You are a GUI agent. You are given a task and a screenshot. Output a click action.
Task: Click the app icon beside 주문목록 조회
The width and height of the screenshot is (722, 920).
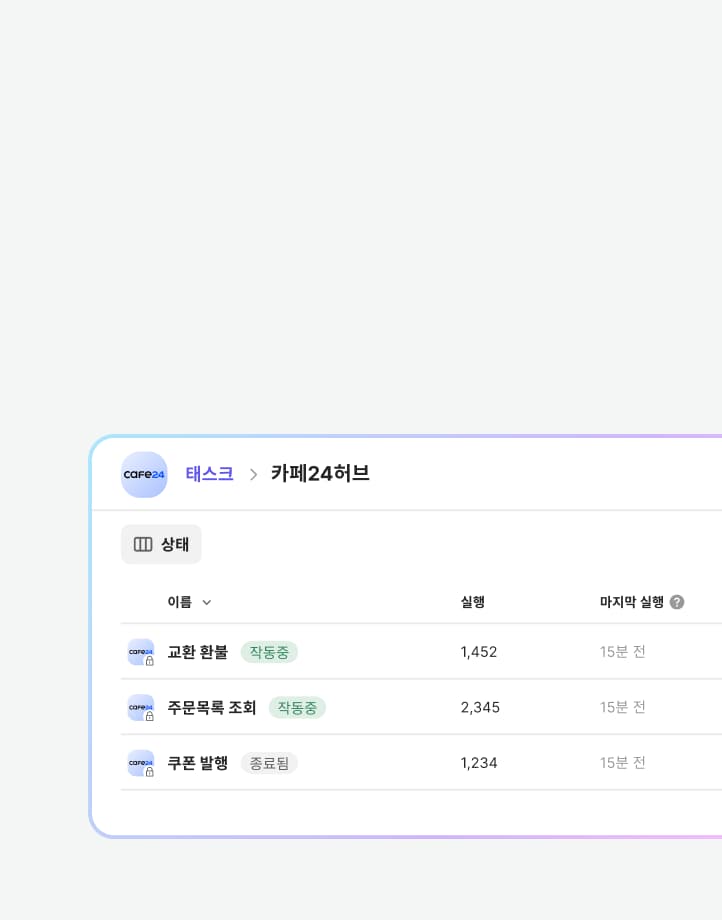pyautogui.click(x=140, y=707)
